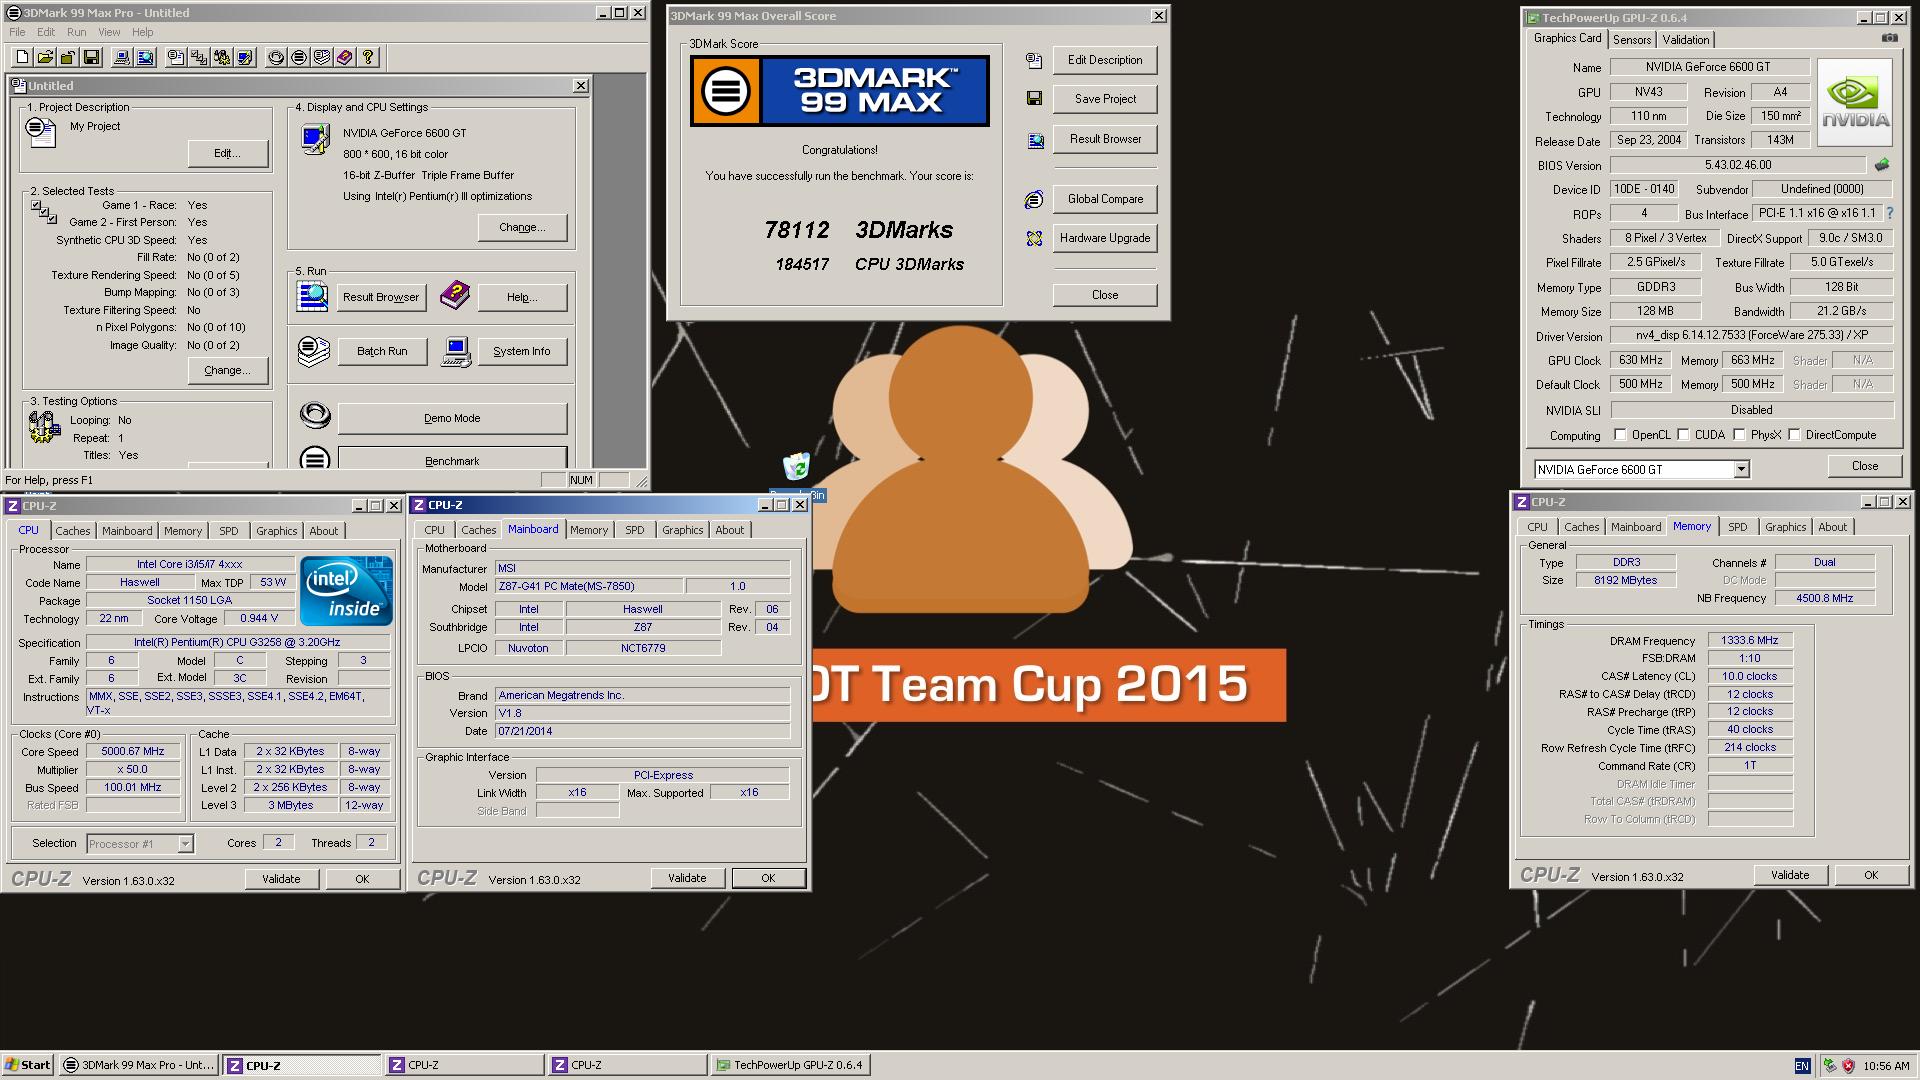1920x1080 pixels.
Task: Click Validate in the left CPU-Z window
Action: click(281, 879)
